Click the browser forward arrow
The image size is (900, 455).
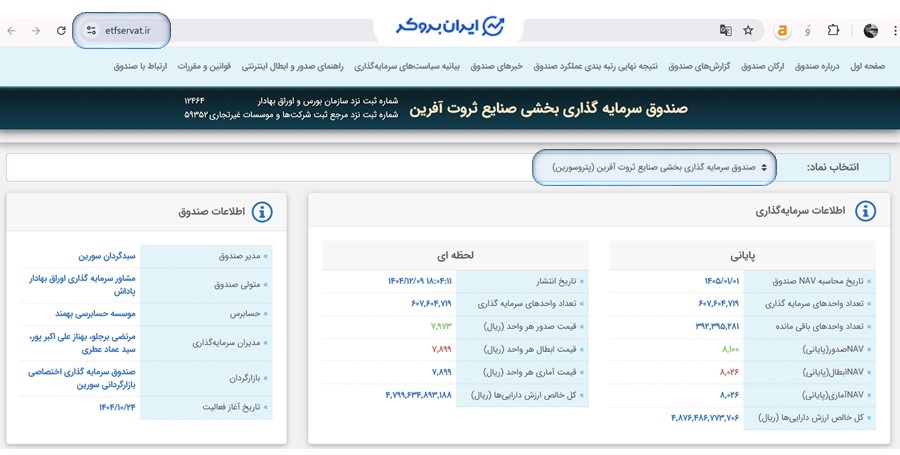[x=36, y=30]
